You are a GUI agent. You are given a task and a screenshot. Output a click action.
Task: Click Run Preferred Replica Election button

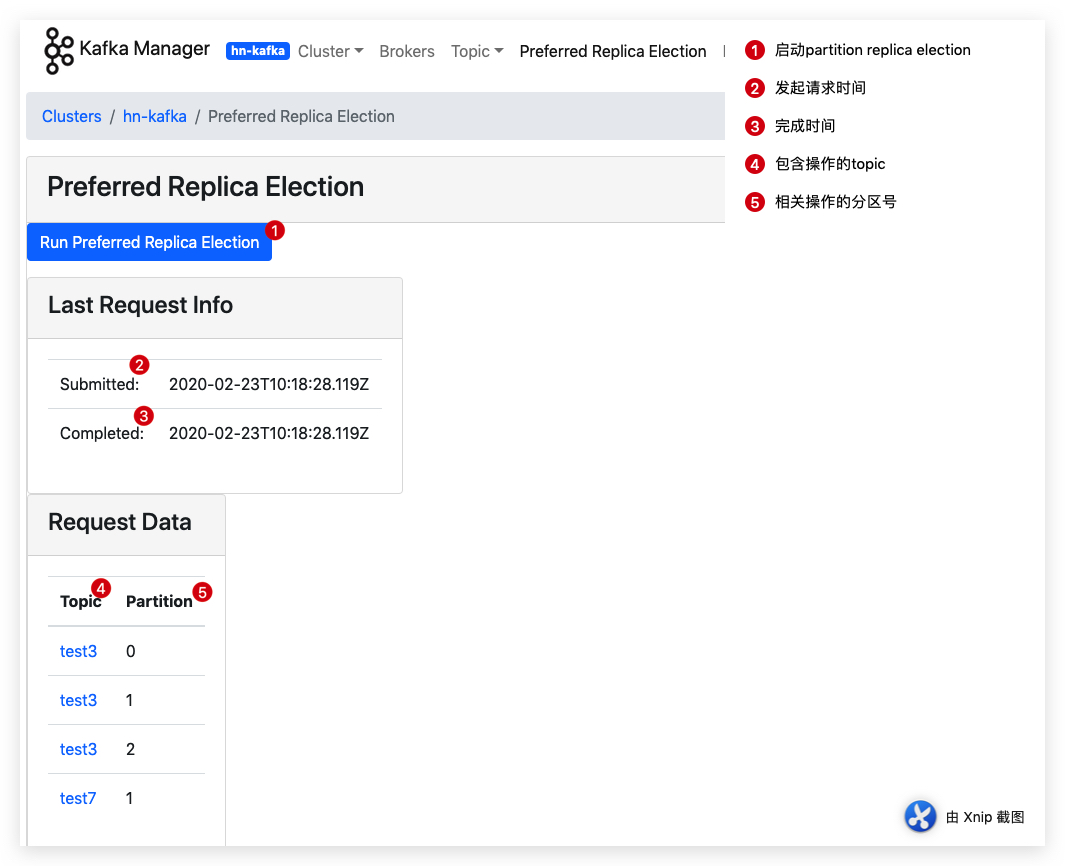[149, 242]
